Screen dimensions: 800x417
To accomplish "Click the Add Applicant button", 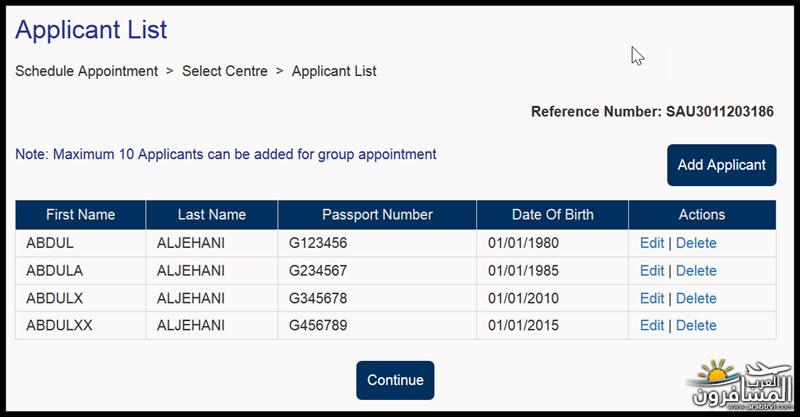I will click(x=721, y=165).
